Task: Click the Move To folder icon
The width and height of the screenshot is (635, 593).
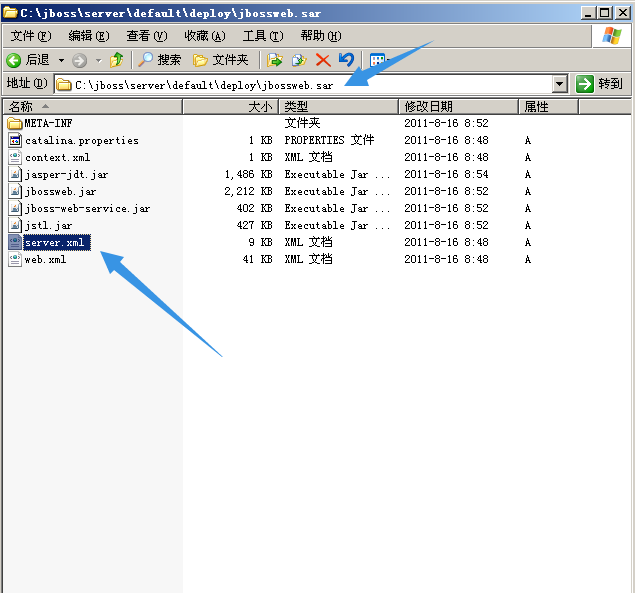Action: [275, 60]
